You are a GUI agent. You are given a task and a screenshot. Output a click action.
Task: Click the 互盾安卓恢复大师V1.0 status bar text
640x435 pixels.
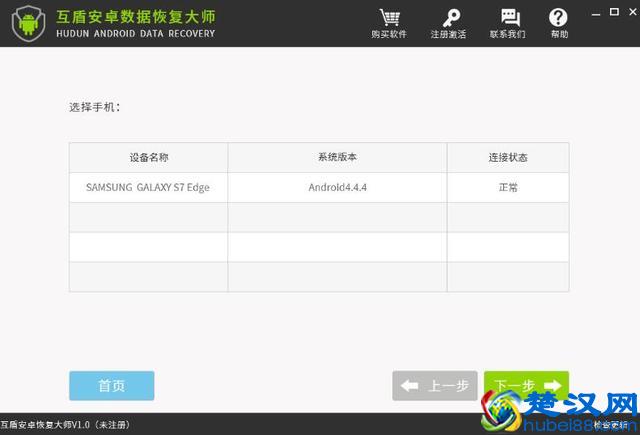coord(65,425)
